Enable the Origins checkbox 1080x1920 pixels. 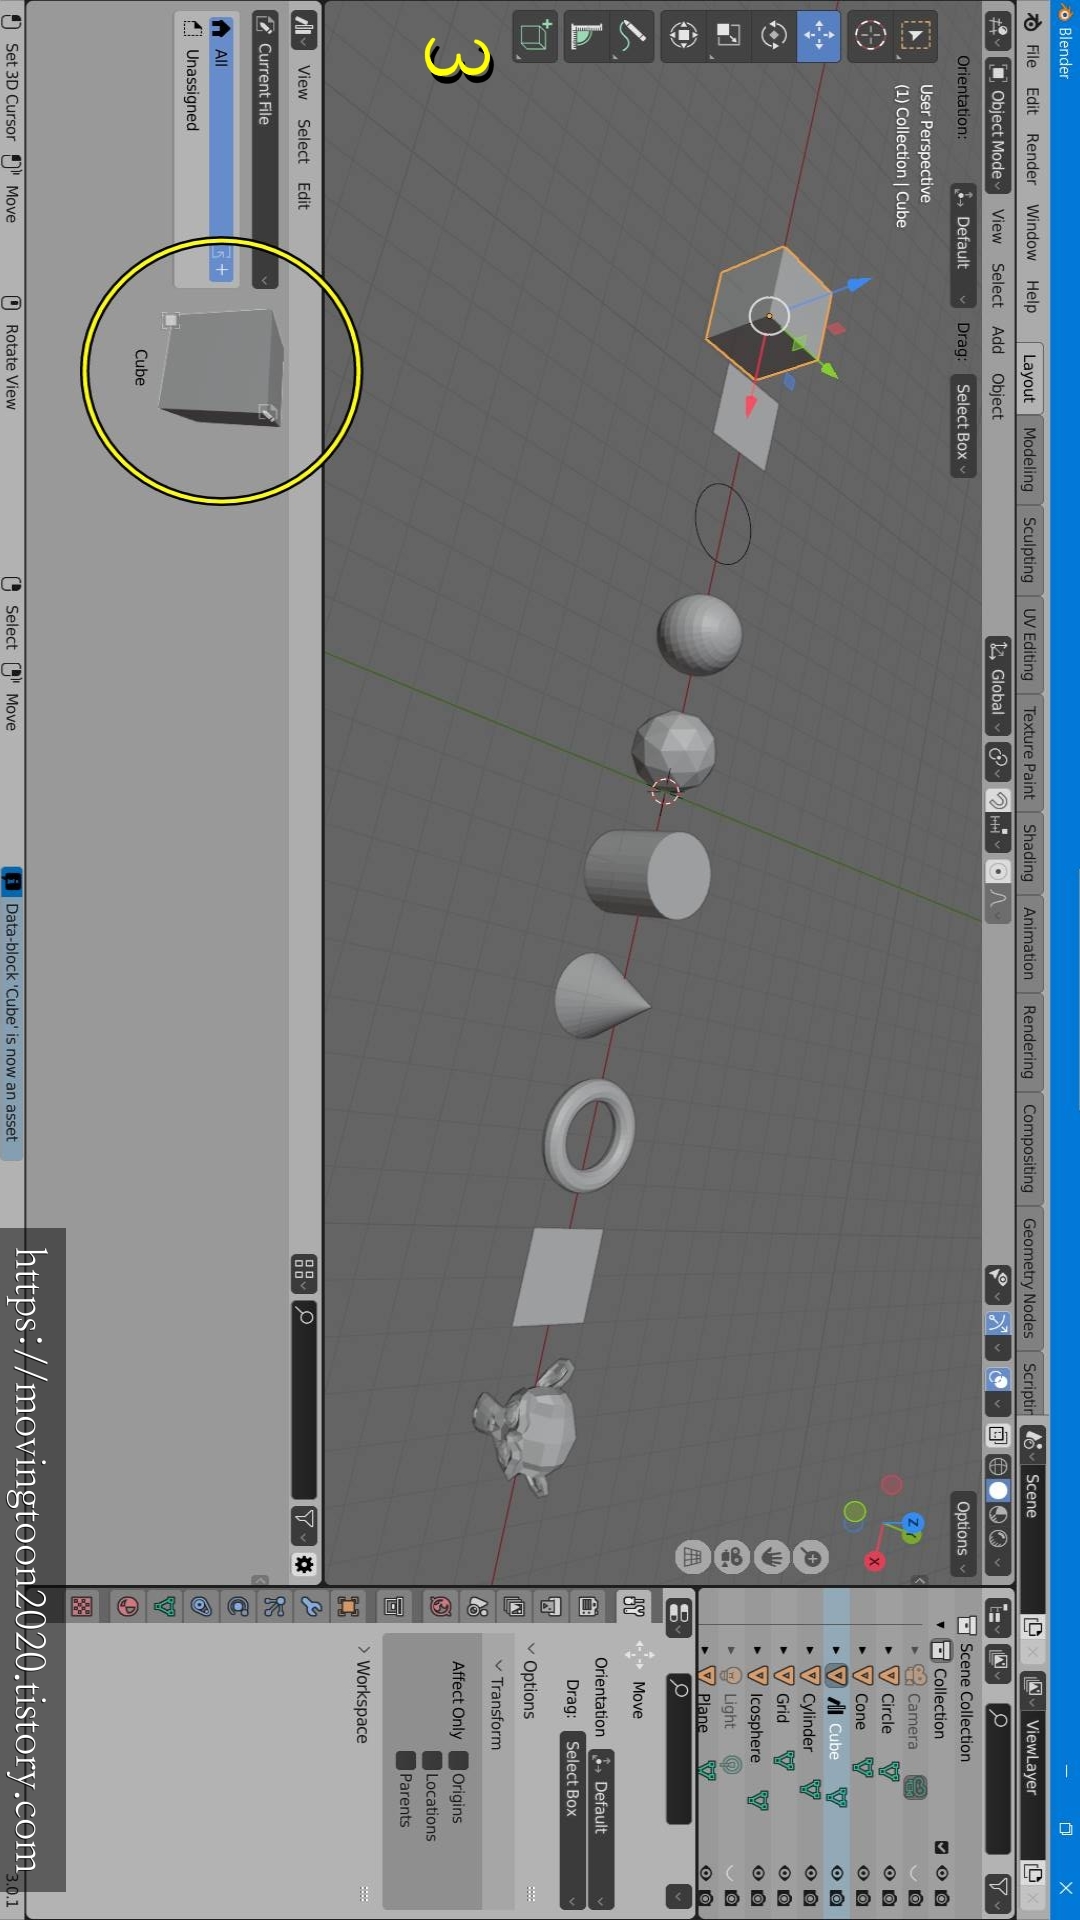[458, 1760]
